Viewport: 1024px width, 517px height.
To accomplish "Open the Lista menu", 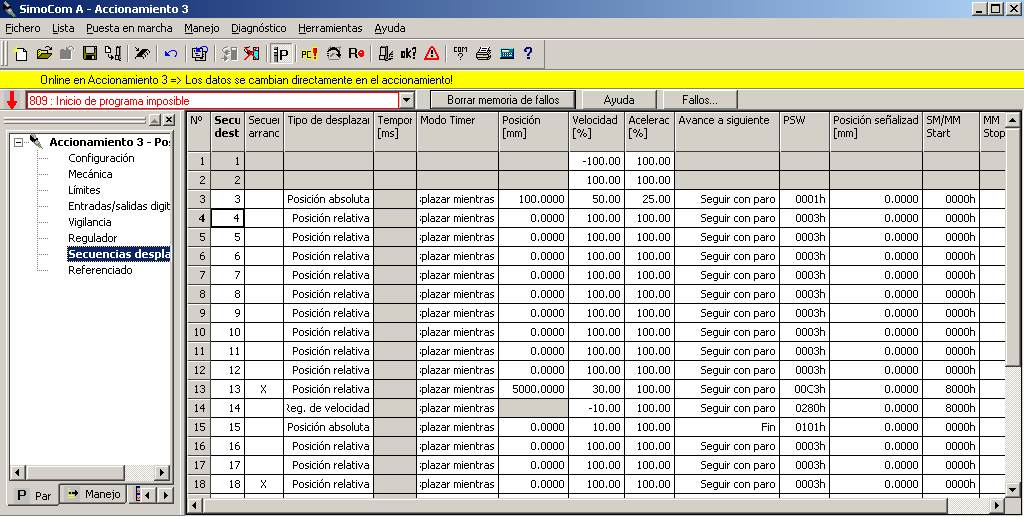I will (x=63, y=28).
